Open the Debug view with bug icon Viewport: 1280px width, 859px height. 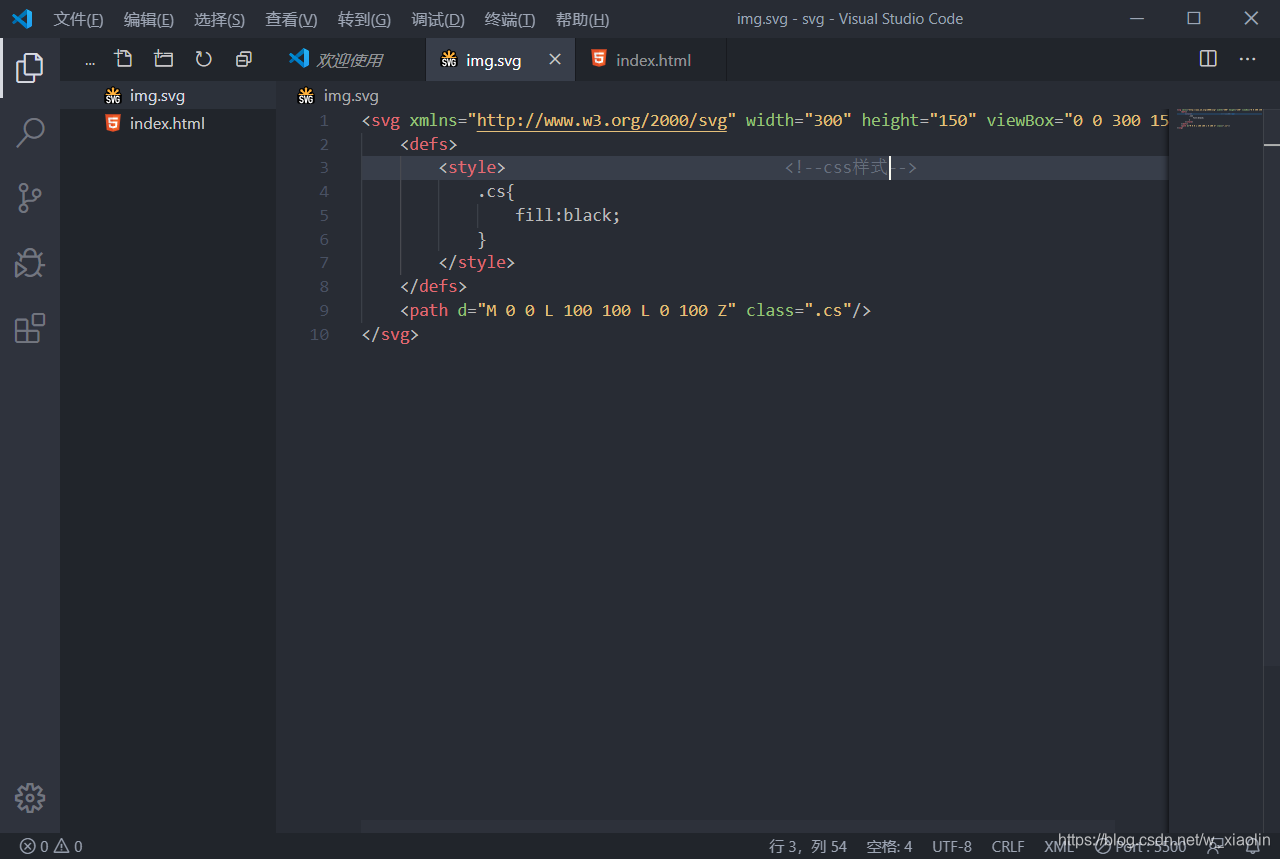point(30,263)
